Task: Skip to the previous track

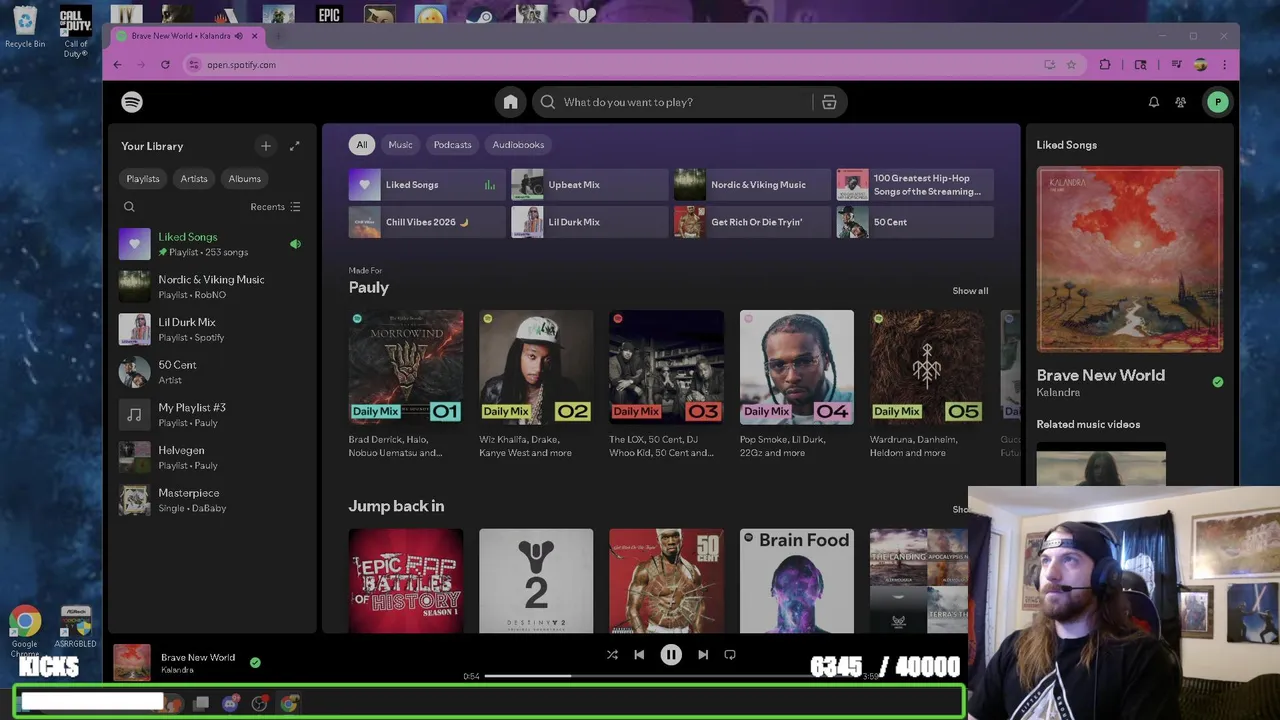Action: point(640,655)
